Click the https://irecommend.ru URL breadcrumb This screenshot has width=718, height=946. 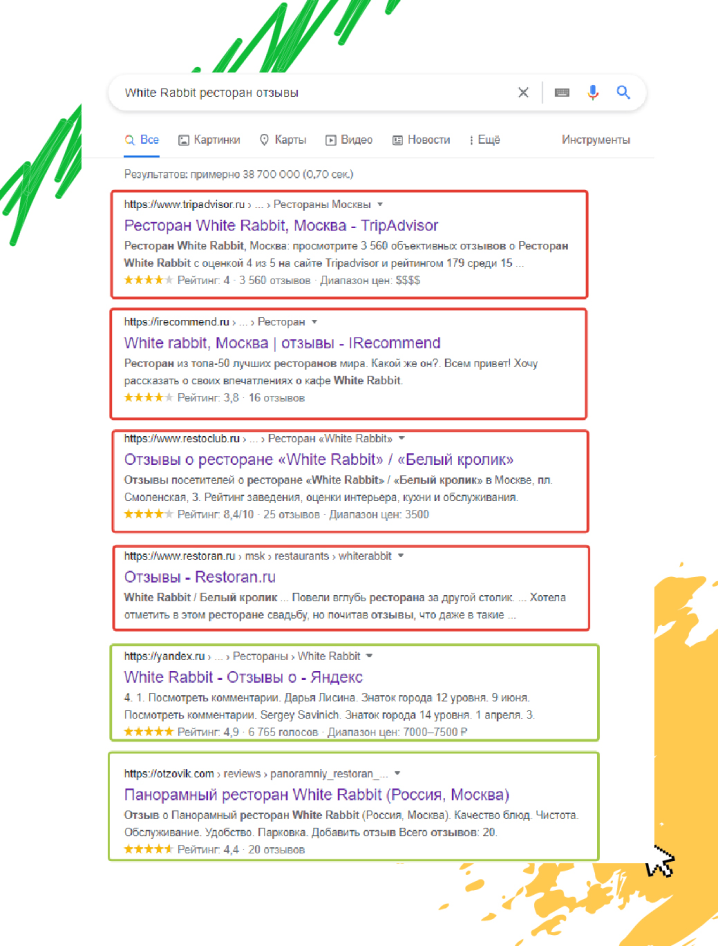tap(177, 322)
